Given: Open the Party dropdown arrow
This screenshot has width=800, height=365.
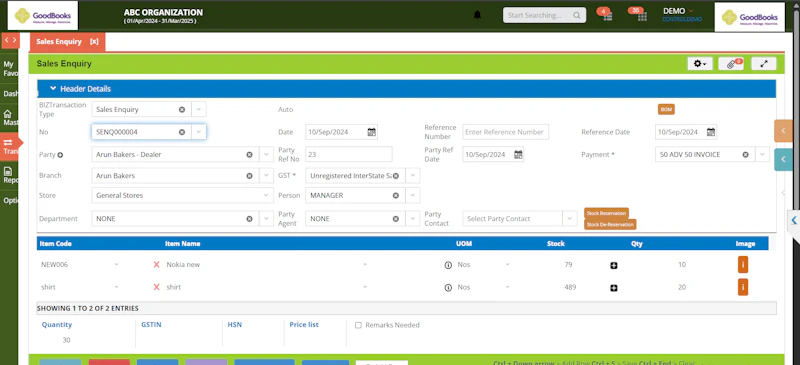Looking at the screenshot, I should click(x=266, y=155).
